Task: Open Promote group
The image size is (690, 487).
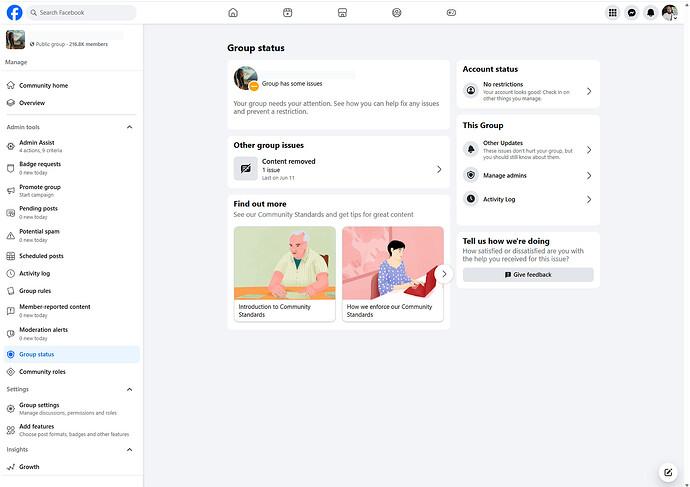Action: (x=71, y=190)
